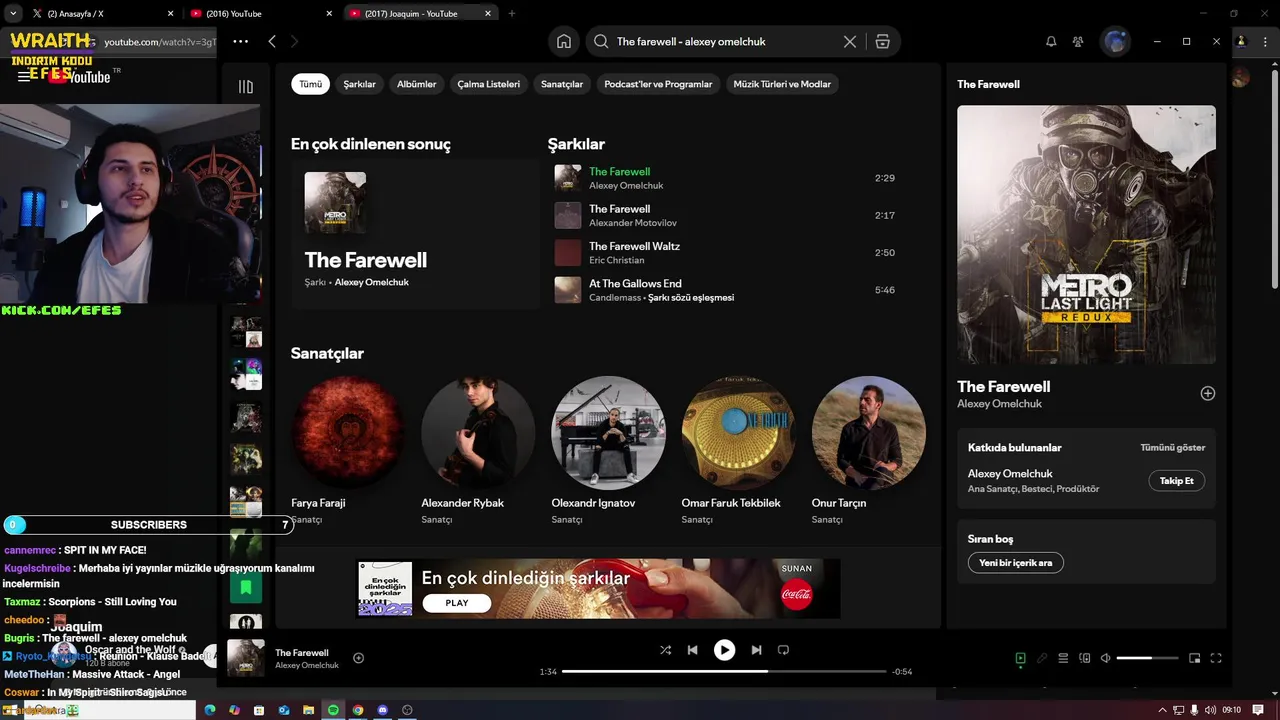The width and height of the screenshot is (1280, 720).
Task: Open Olexandr Ignatov artist card
Action: coord(608,451)
